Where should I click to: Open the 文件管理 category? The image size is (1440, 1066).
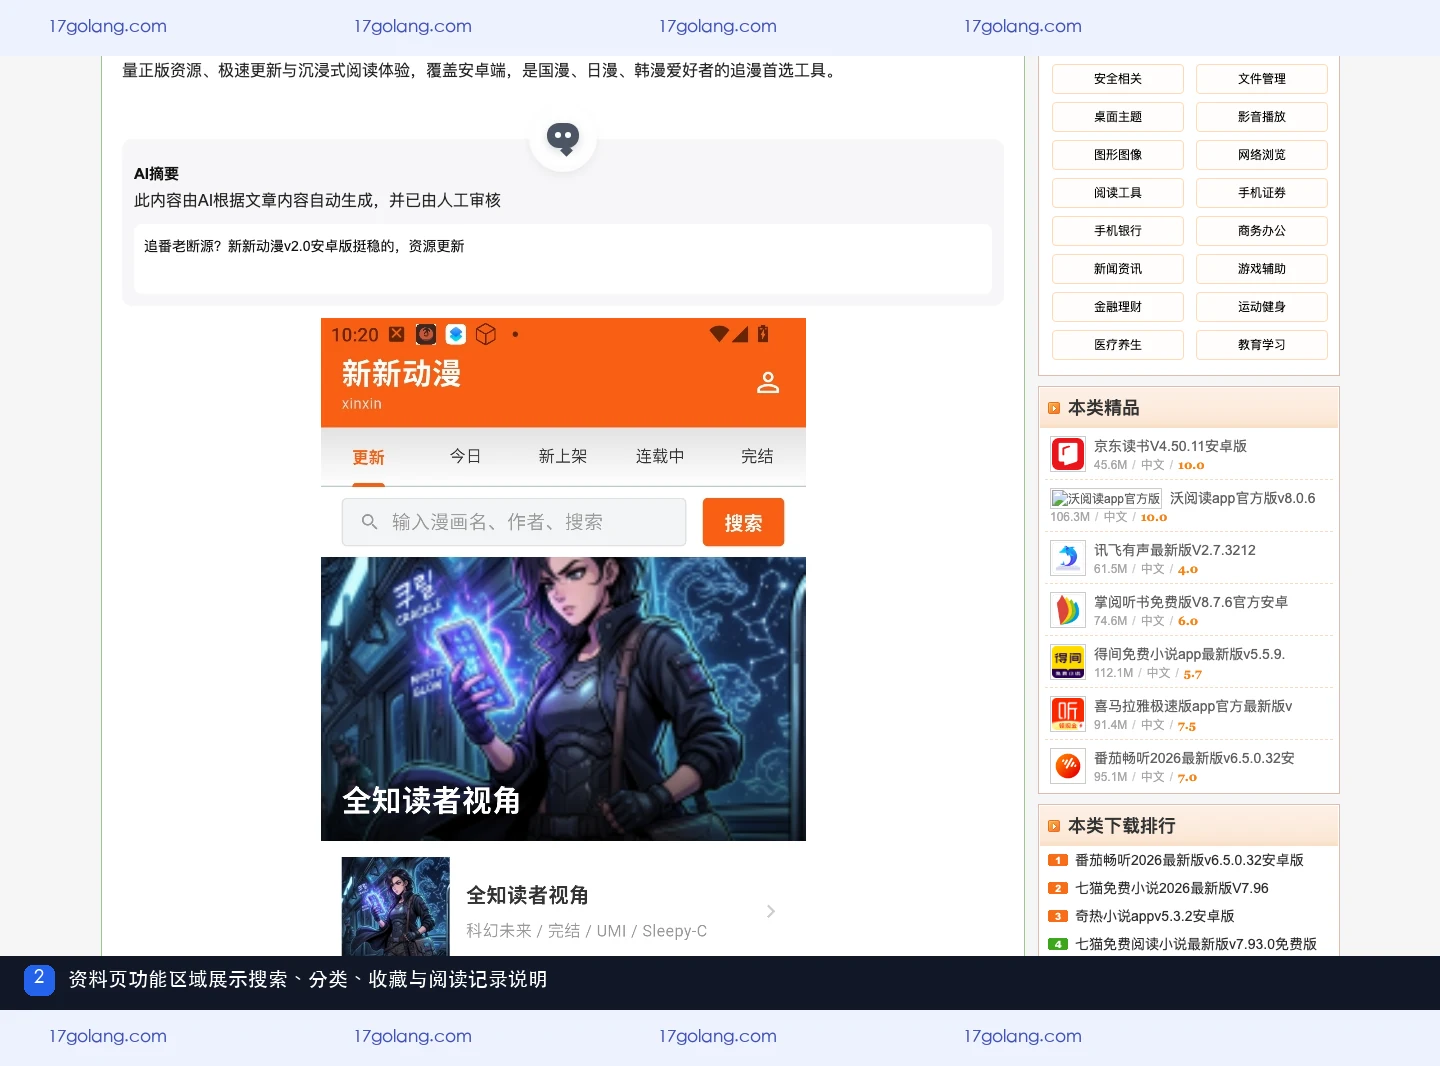pyautogui.click(x=1262, y=79)
